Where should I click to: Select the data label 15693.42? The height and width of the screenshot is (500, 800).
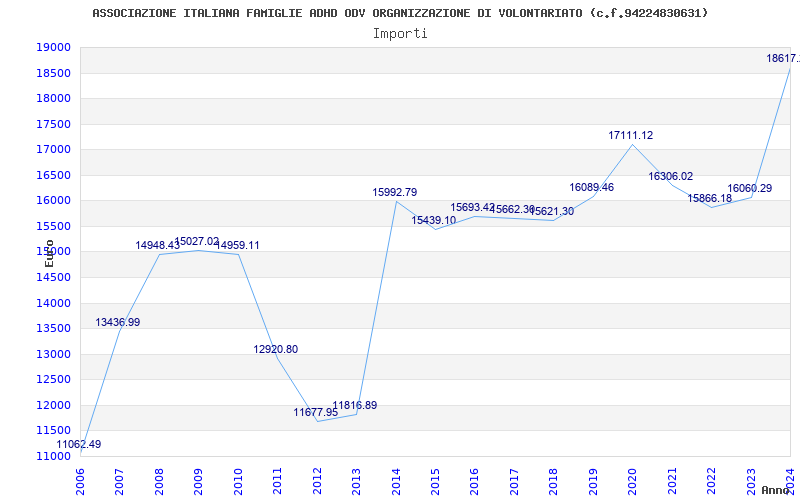[x=472, y=208]
